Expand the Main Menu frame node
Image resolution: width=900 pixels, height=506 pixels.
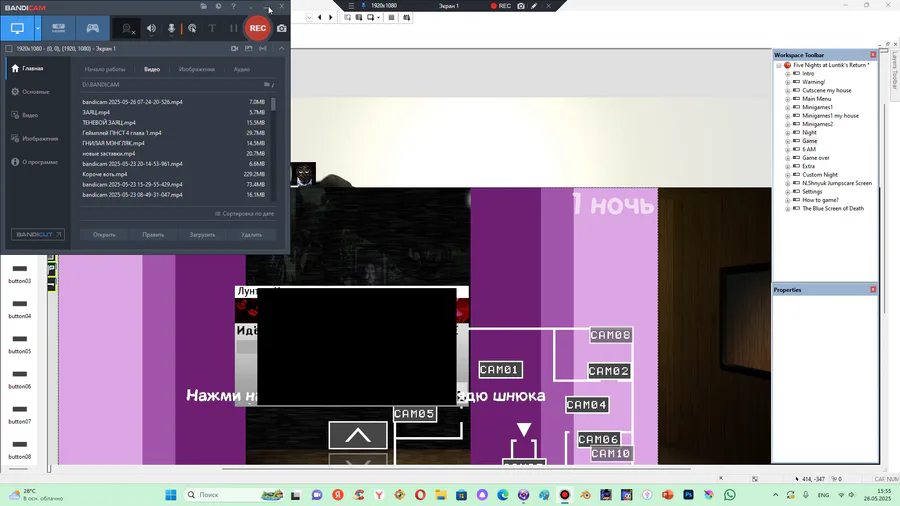788,99
